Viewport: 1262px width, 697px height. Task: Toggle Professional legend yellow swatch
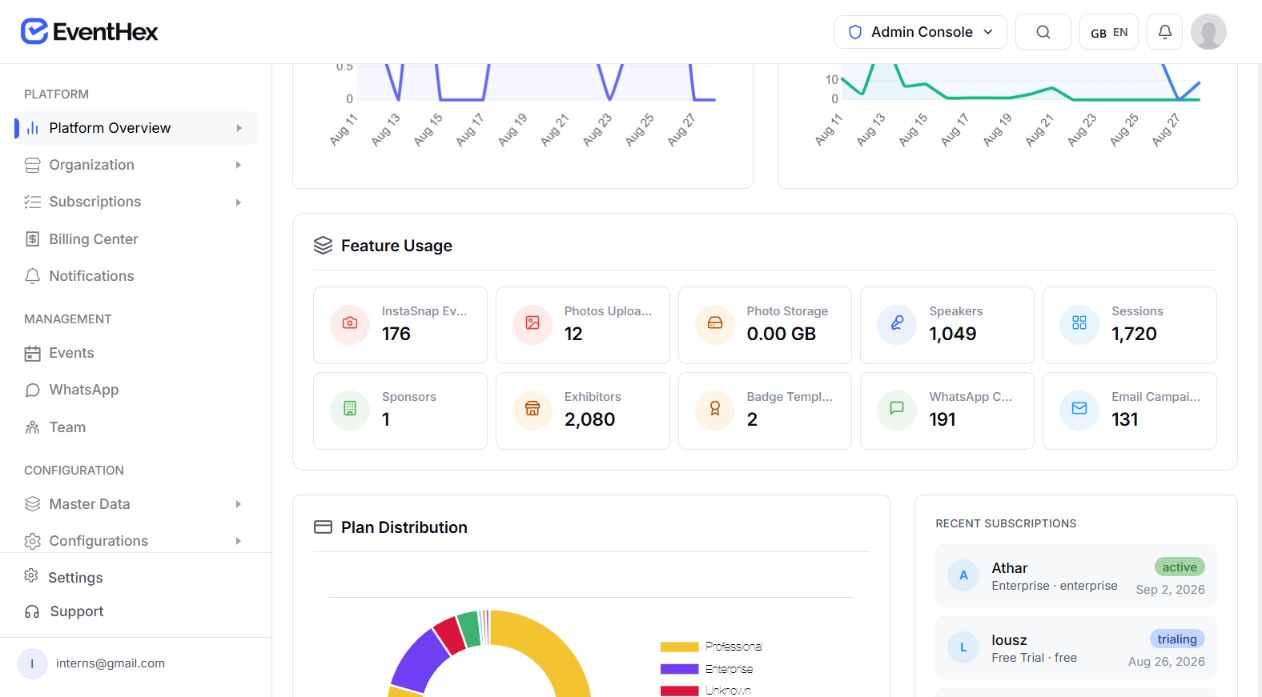[679, 647]
